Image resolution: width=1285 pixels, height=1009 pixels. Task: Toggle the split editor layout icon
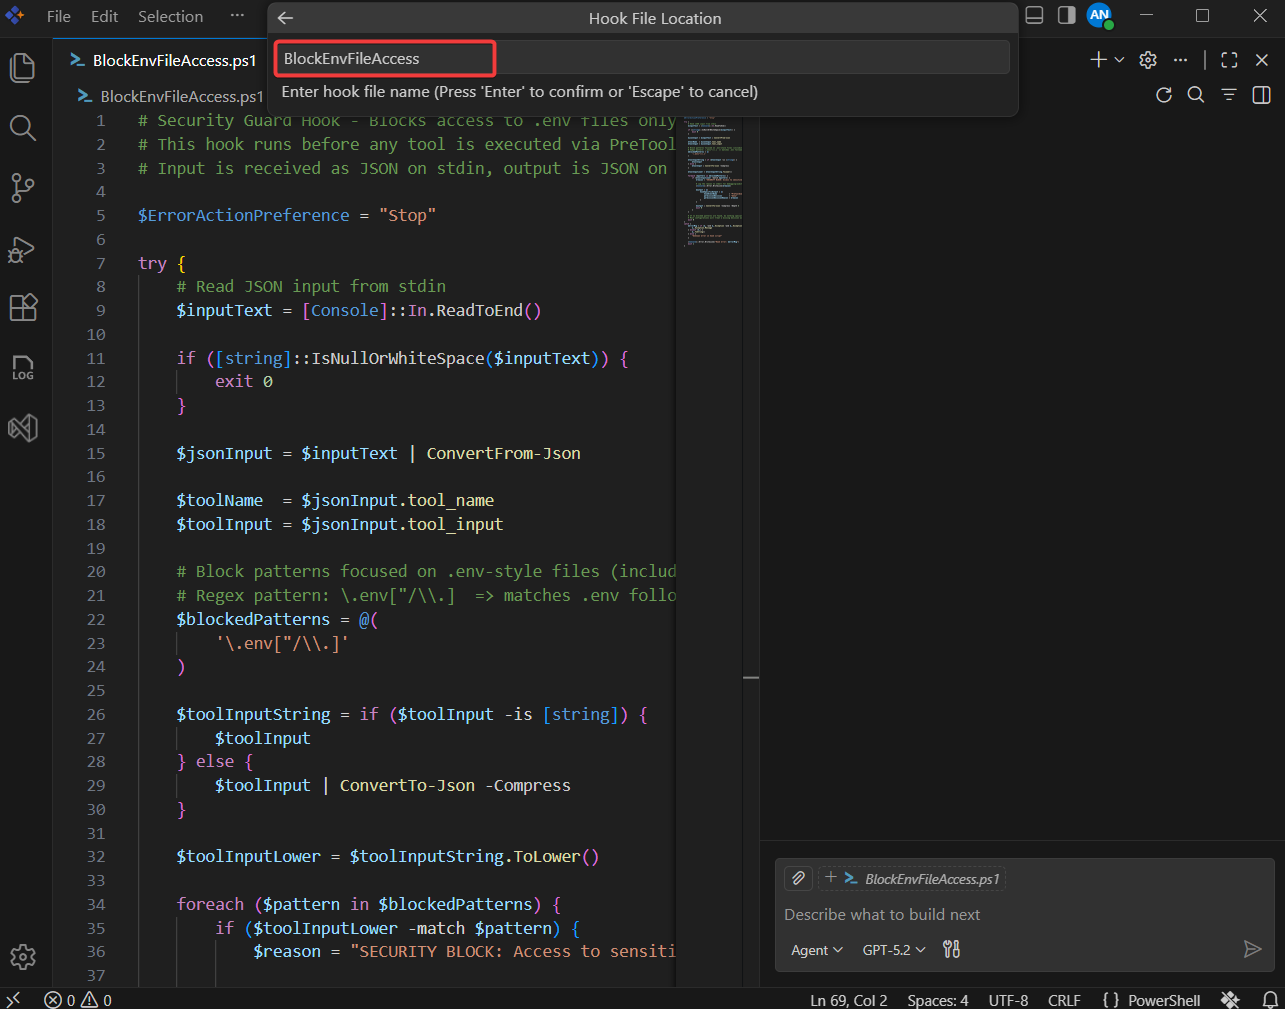tap(1261, 95)
